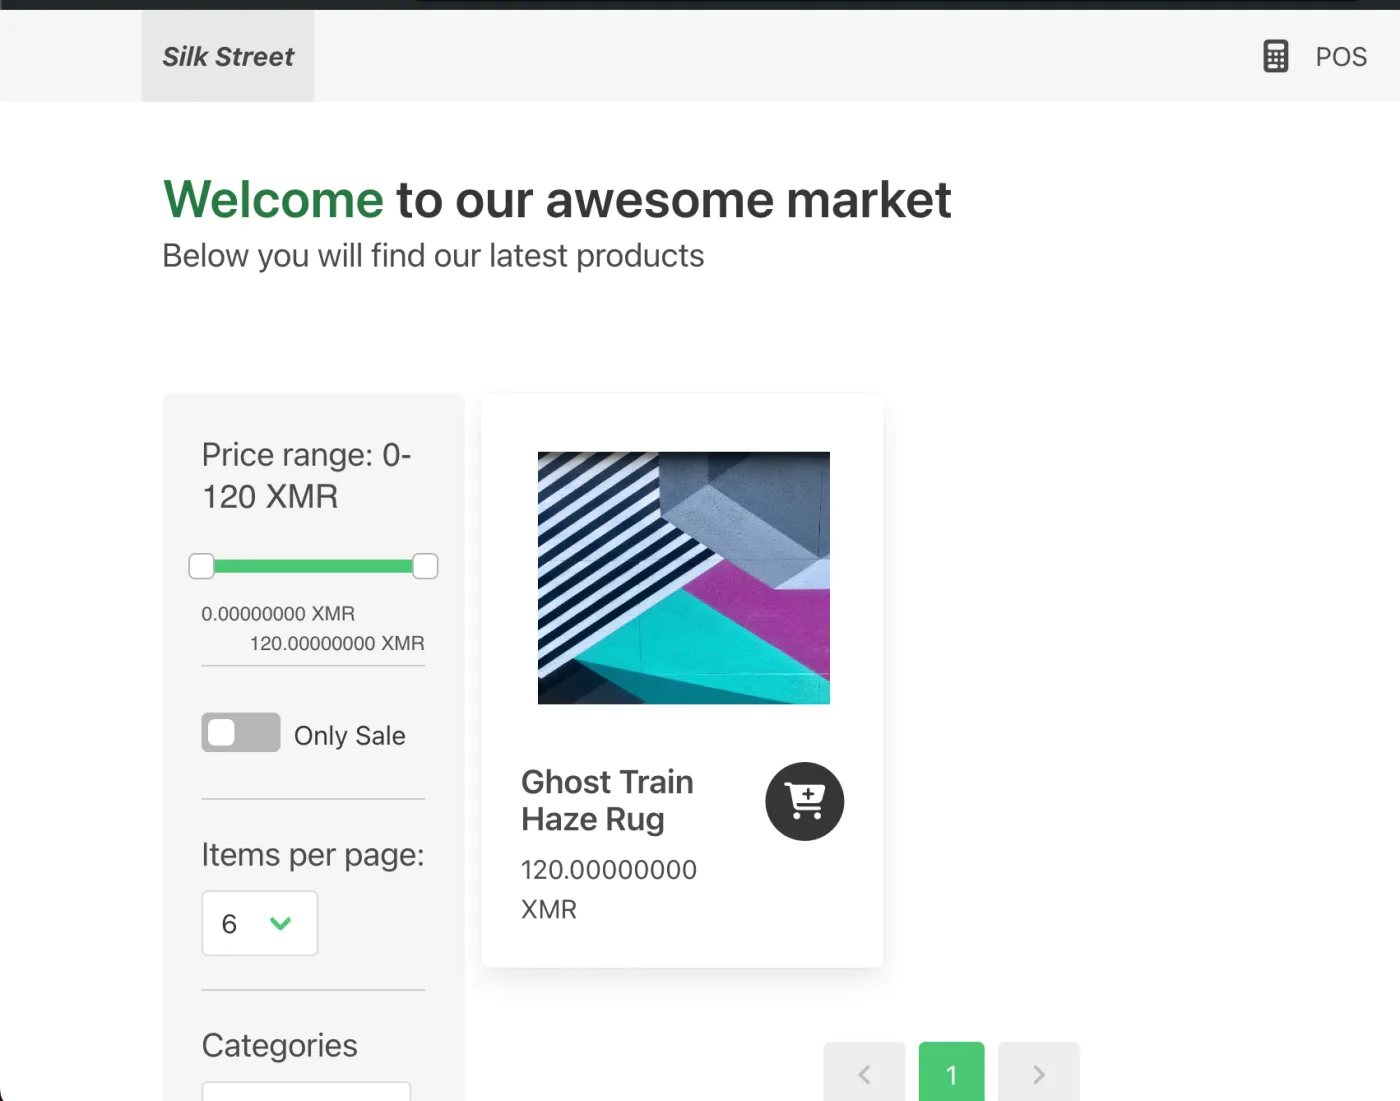Click the 120.00000000 XMR maximum range value

click(x=337, y=643)
